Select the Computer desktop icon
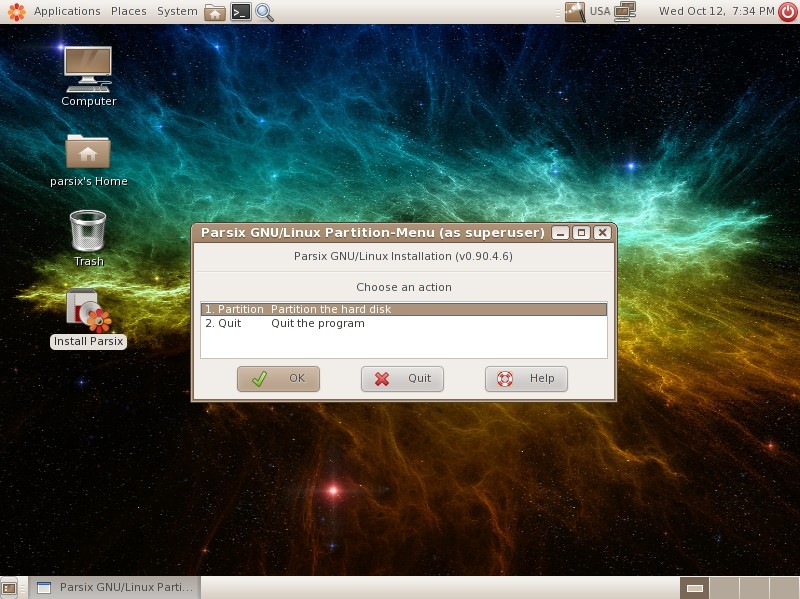The image size is (800, 599). pos(88,77)
